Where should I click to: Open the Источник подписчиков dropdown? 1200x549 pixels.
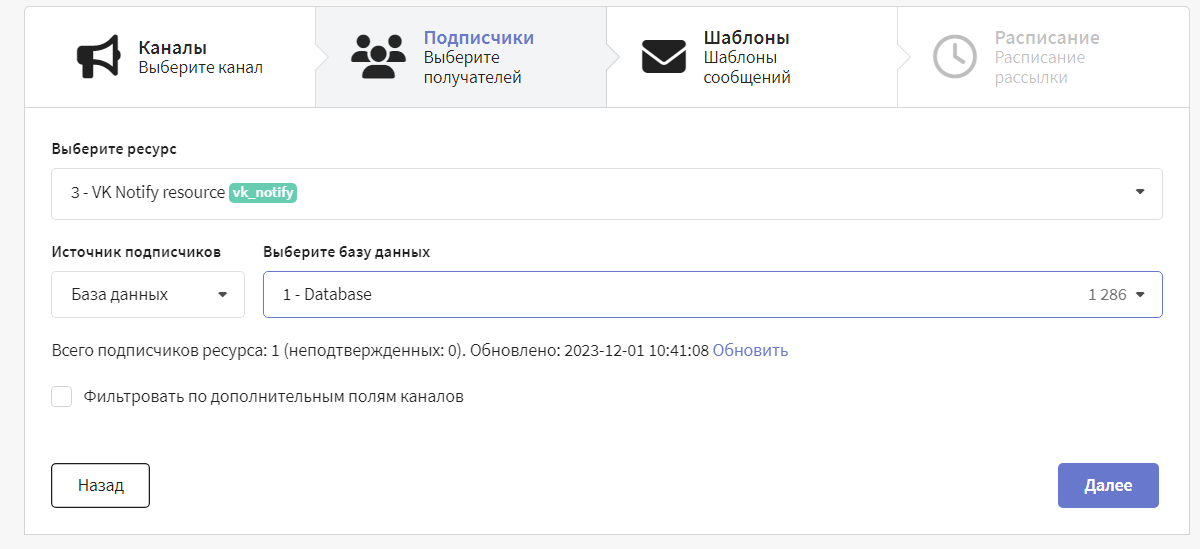click(148, 295)
